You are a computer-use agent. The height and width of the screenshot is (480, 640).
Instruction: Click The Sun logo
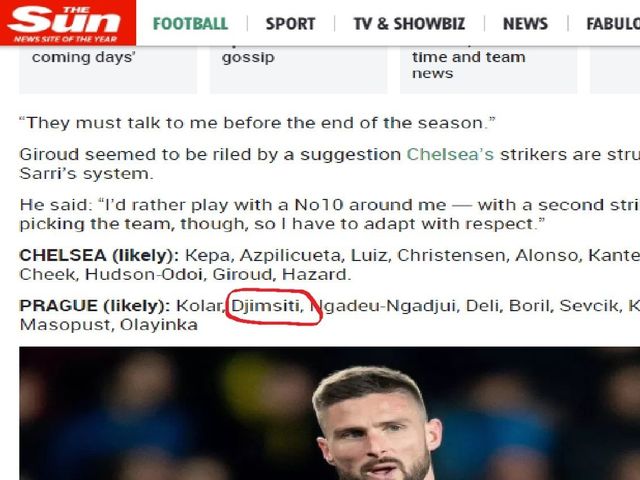(68, 22)
